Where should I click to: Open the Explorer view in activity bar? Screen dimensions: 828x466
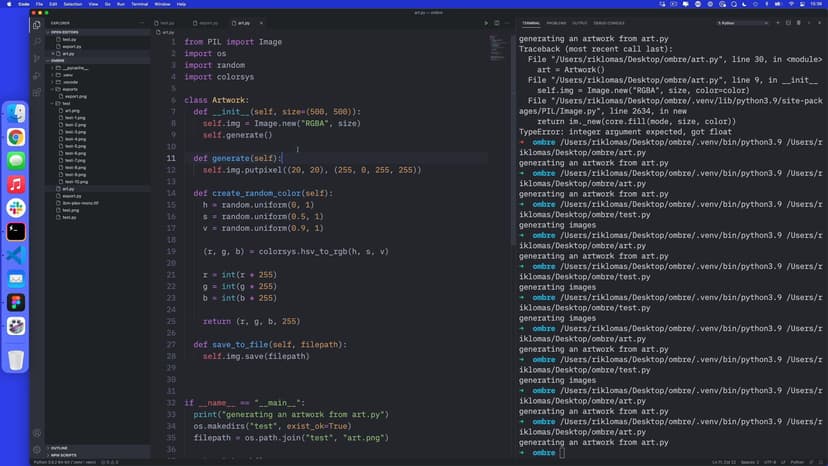(37, 24)
